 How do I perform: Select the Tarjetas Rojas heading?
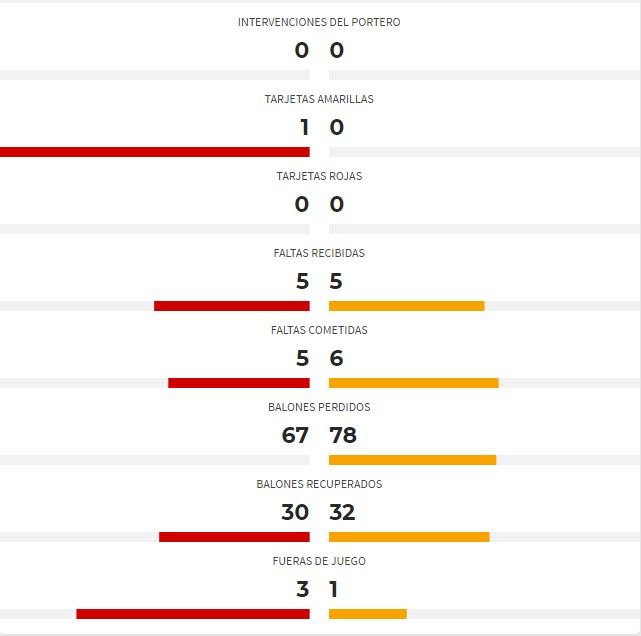(319, 176)
